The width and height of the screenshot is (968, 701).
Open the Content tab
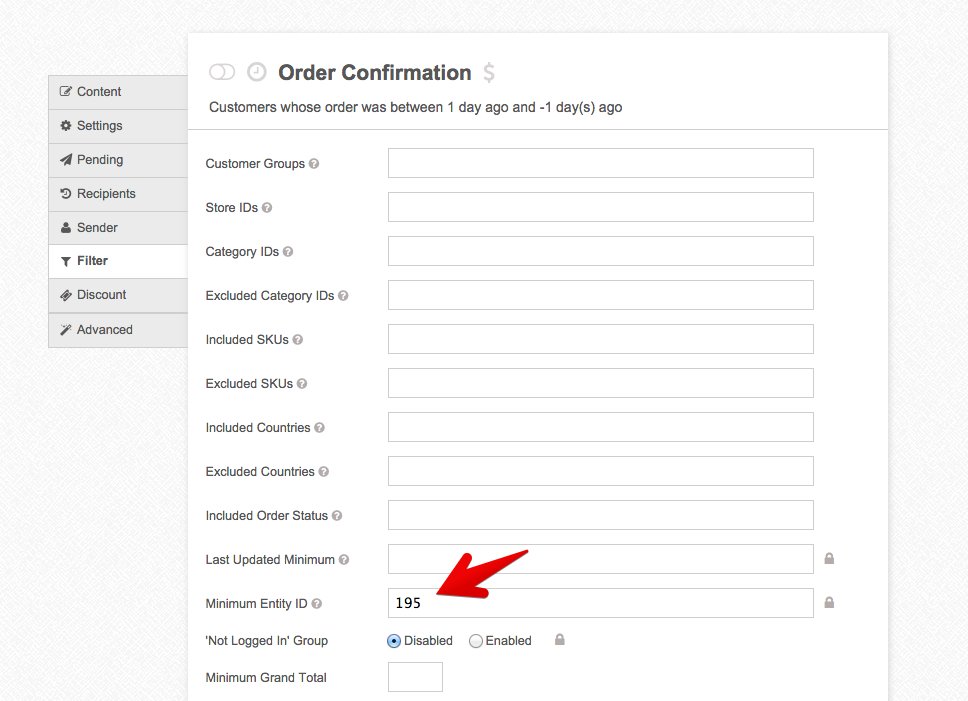(118, 92)
